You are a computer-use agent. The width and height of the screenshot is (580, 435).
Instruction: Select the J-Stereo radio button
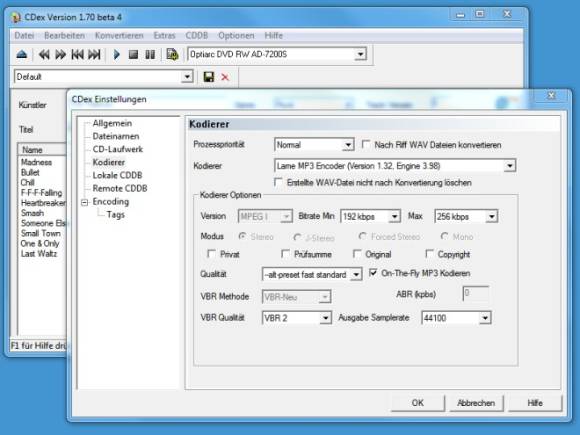297,237
